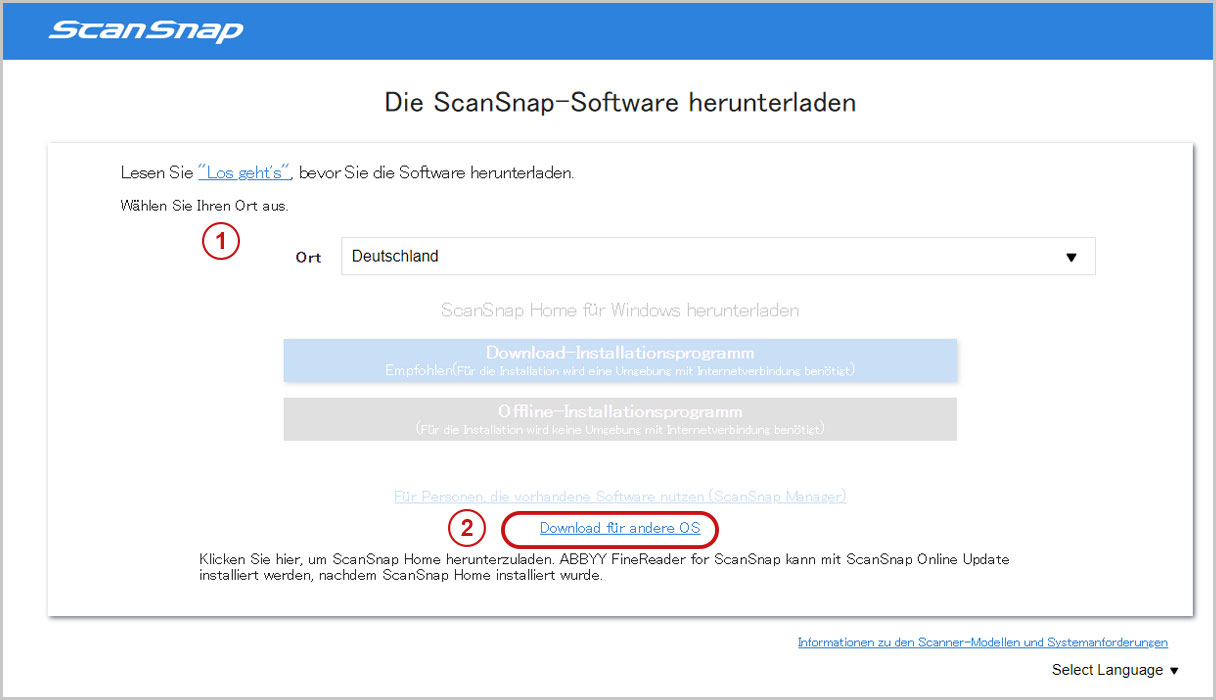1216x700 pixels.
Task: Click the ABBYY FineReader description paragraph
Action: [x=604, y=567]
